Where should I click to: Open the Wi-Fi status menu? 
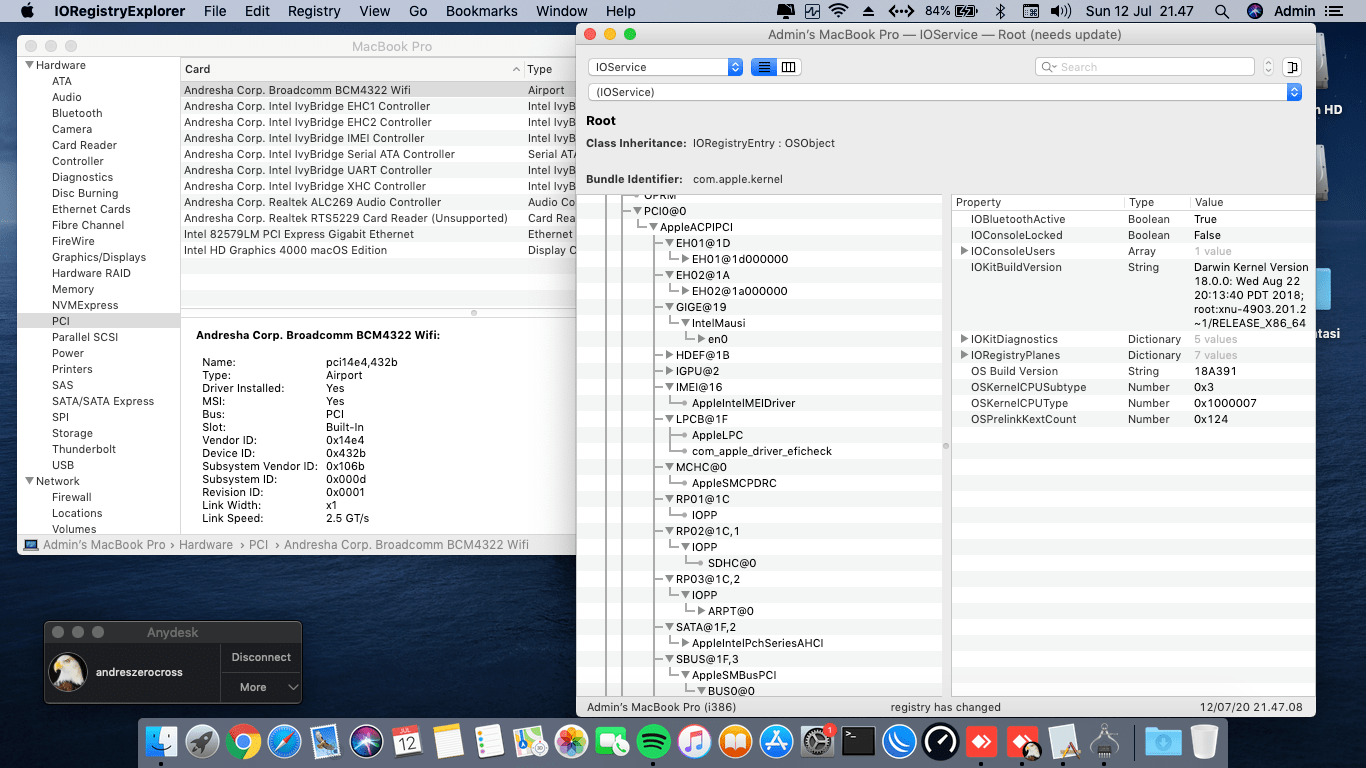tap(839, 11)
